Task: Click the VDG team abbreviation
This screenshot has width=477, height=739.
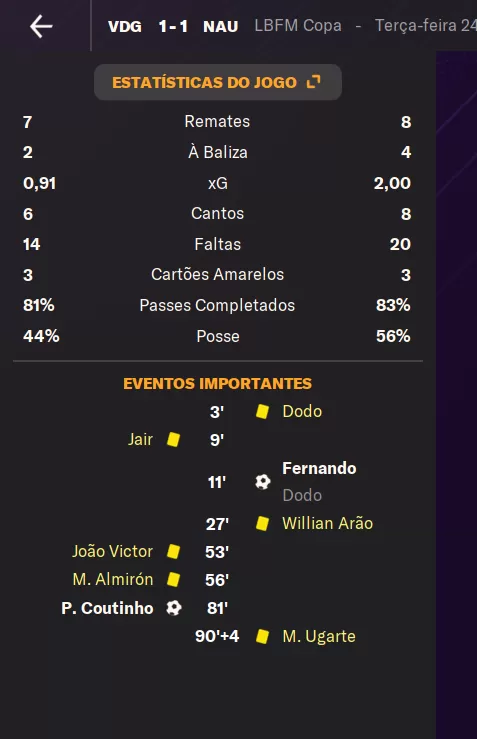Action: click(x=125, y=26)
